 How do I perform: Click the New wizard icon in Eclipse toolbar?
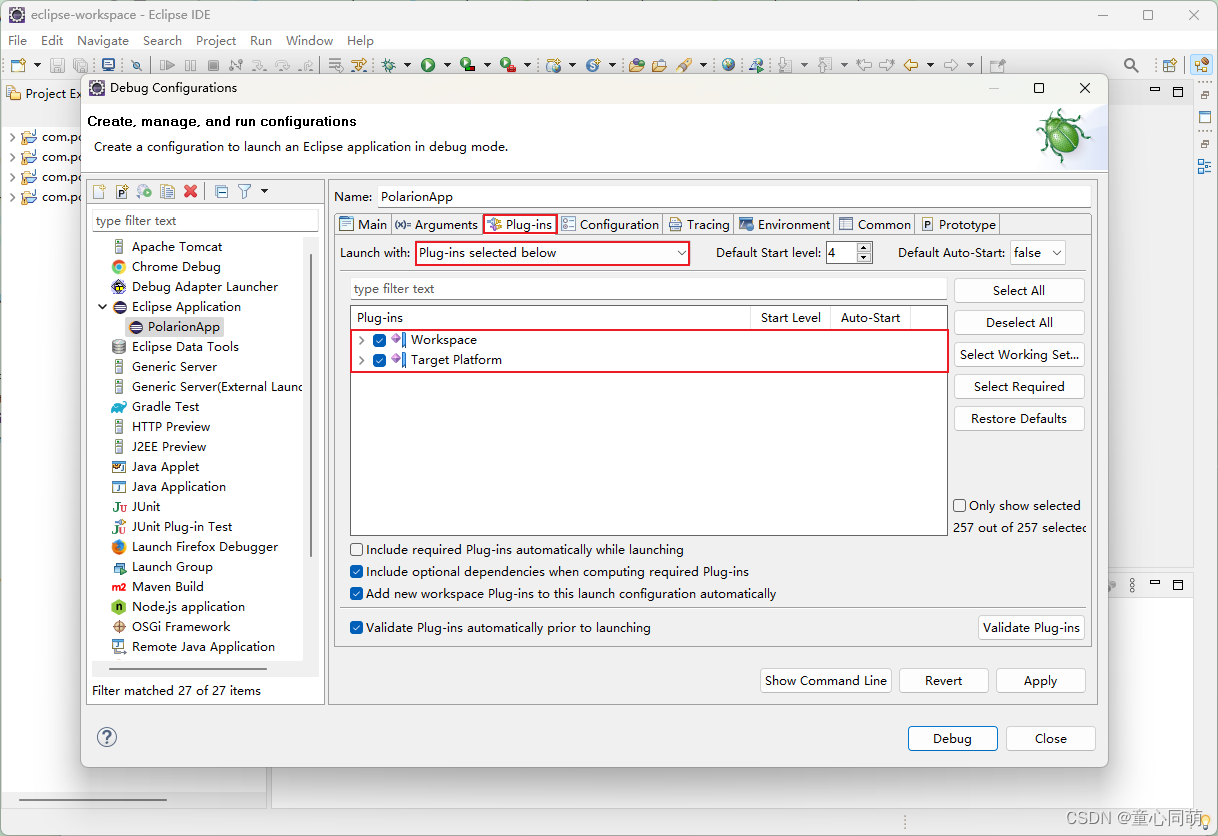(x=17, y=66)
